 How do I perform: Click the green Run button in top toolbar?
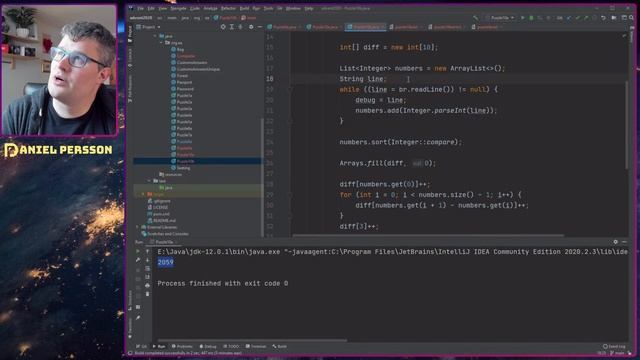[x=523, y=18]
